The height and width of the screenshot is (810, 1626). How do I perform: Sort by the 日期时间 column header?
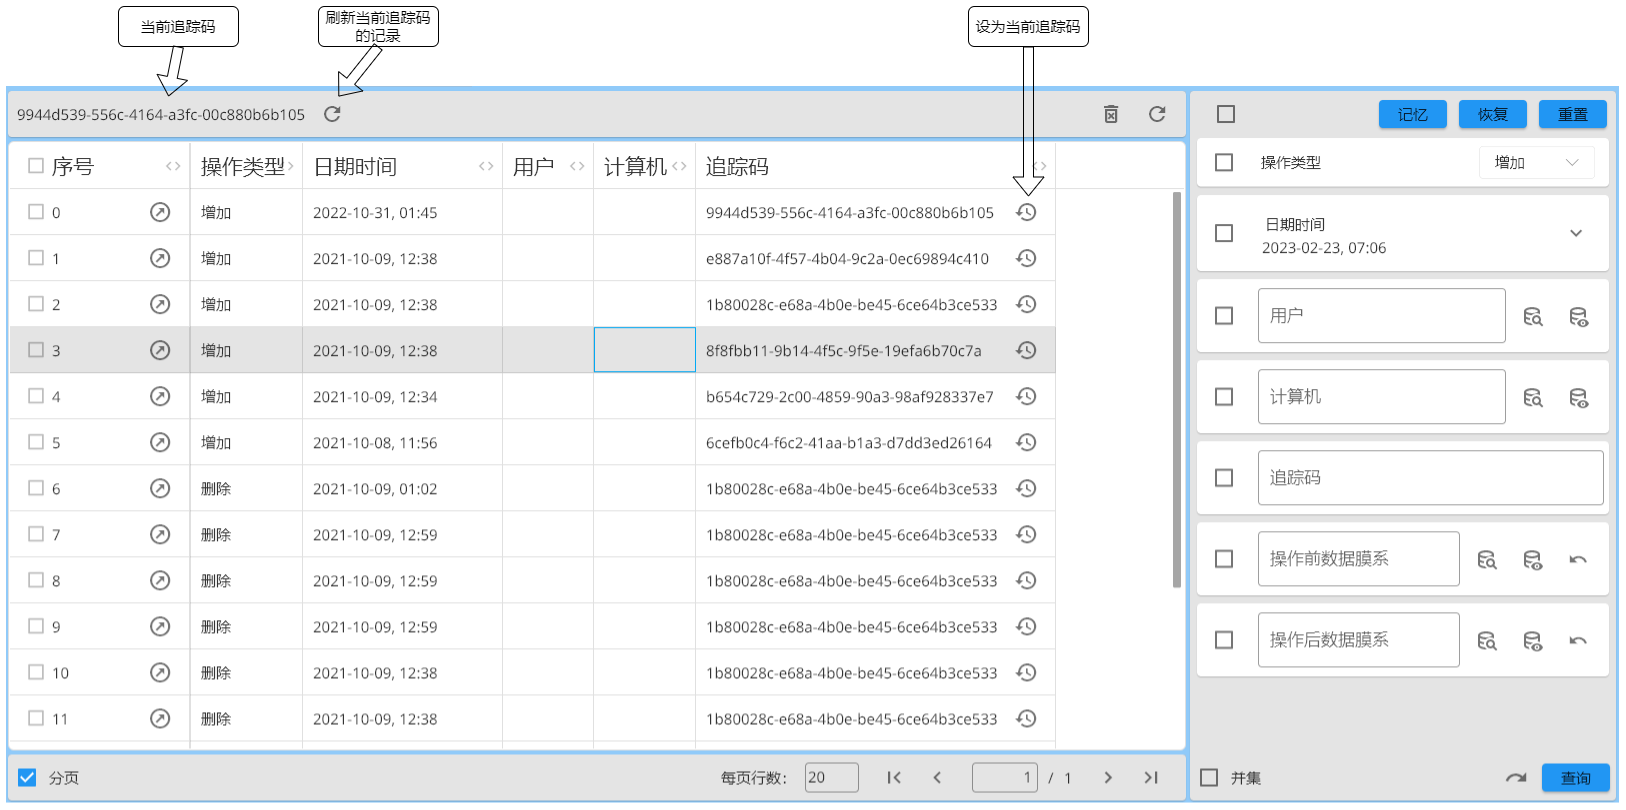point(355,166)
